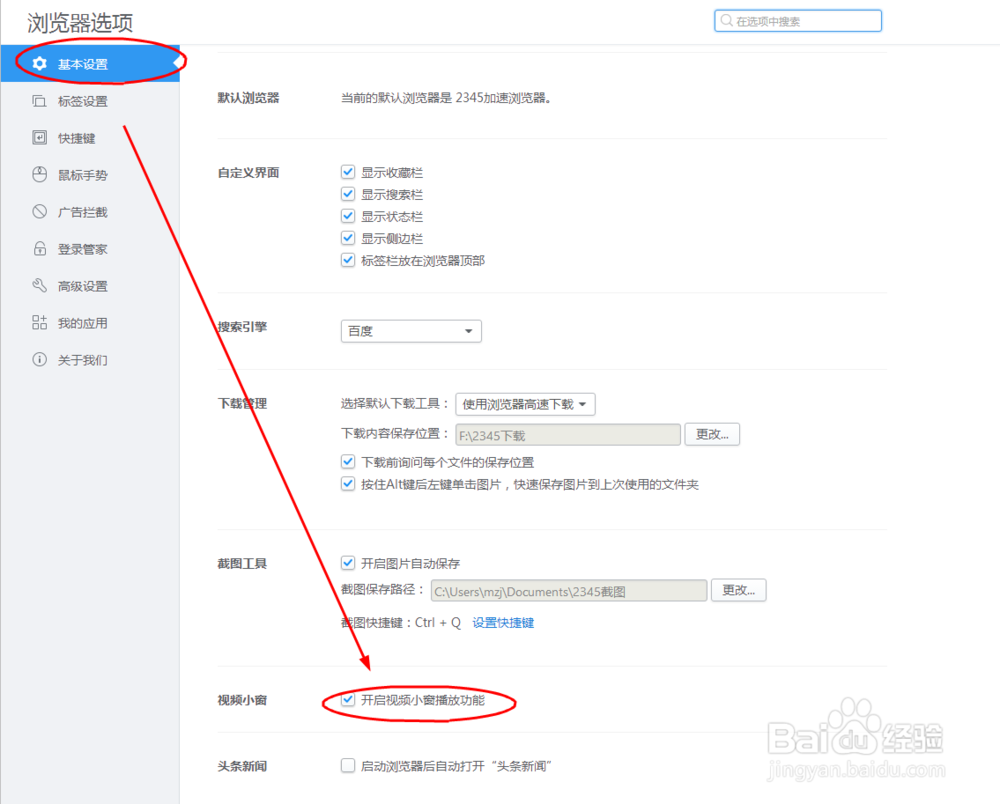Switch to 鼠标手势 settings

click(x=90, y=175)
